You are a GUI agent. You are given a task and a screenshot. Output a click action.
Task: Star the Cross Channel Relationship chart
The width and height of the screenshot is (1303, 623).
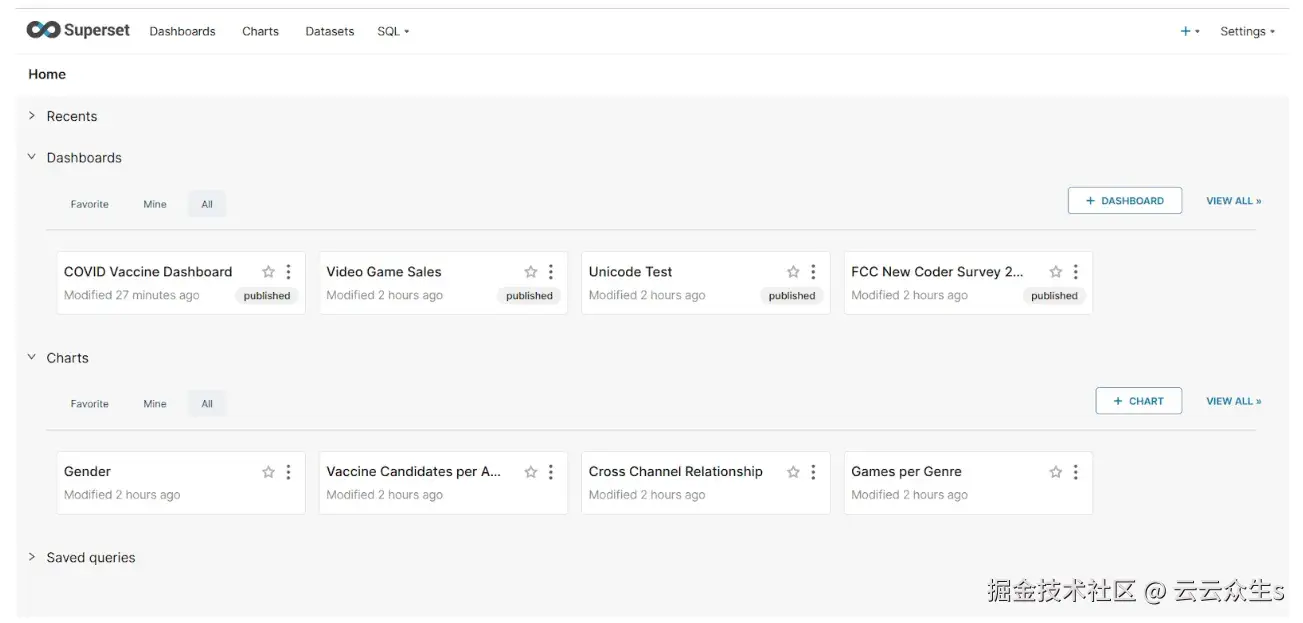click(x=793, y=472)
